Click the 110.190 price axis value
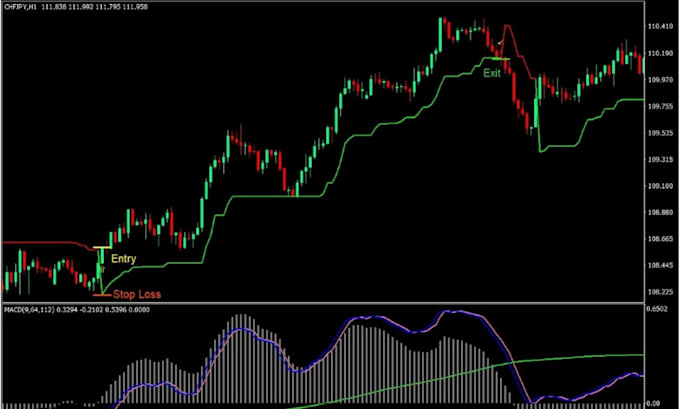Screen dimensions: 680x409 [660, 53]
